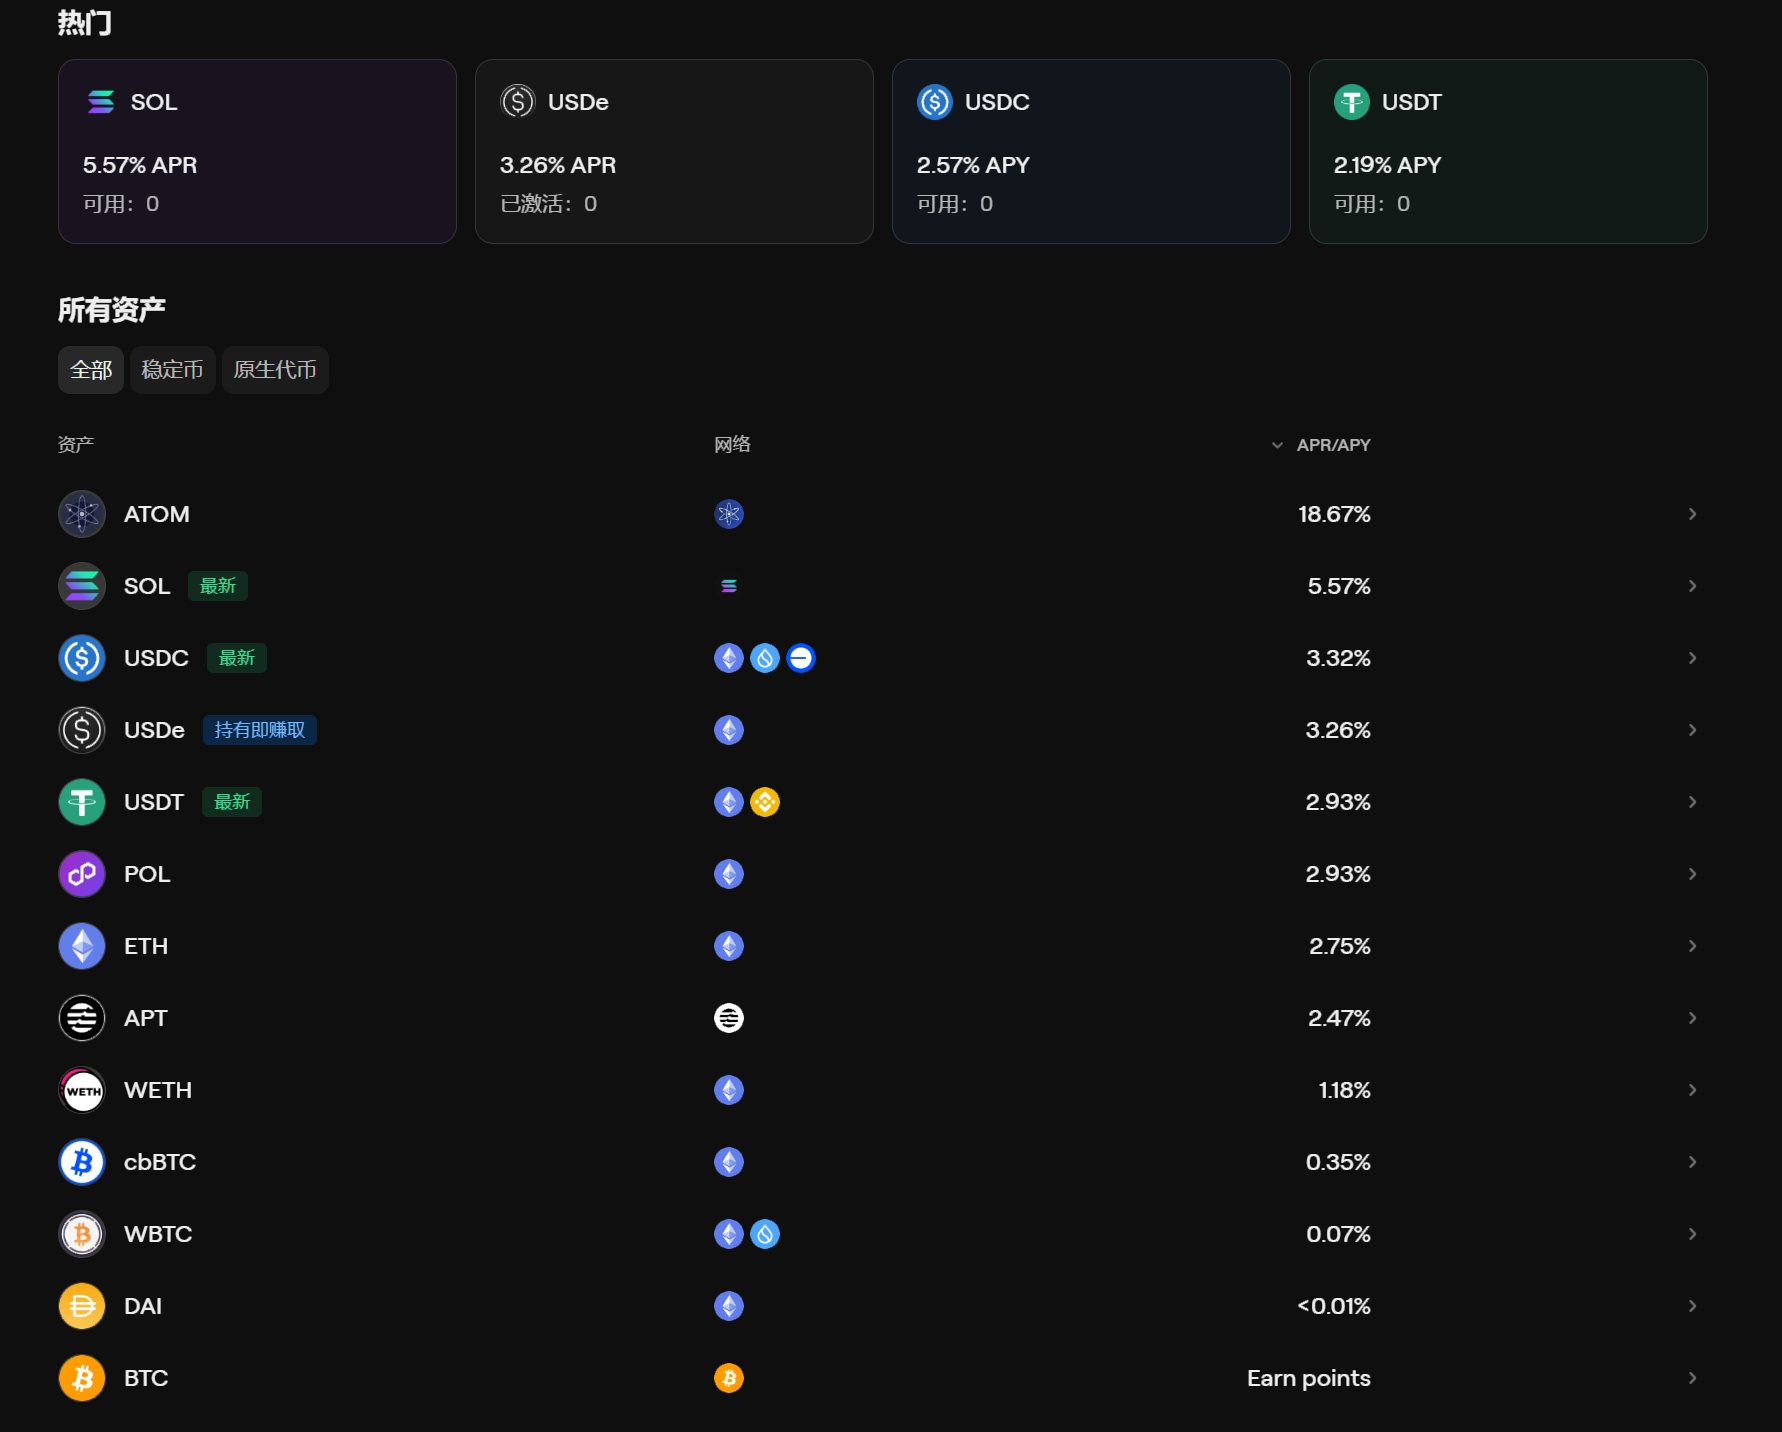Expand the SOL row chevron
Screen dimensions: 1782x1432
coord(1692,586)
